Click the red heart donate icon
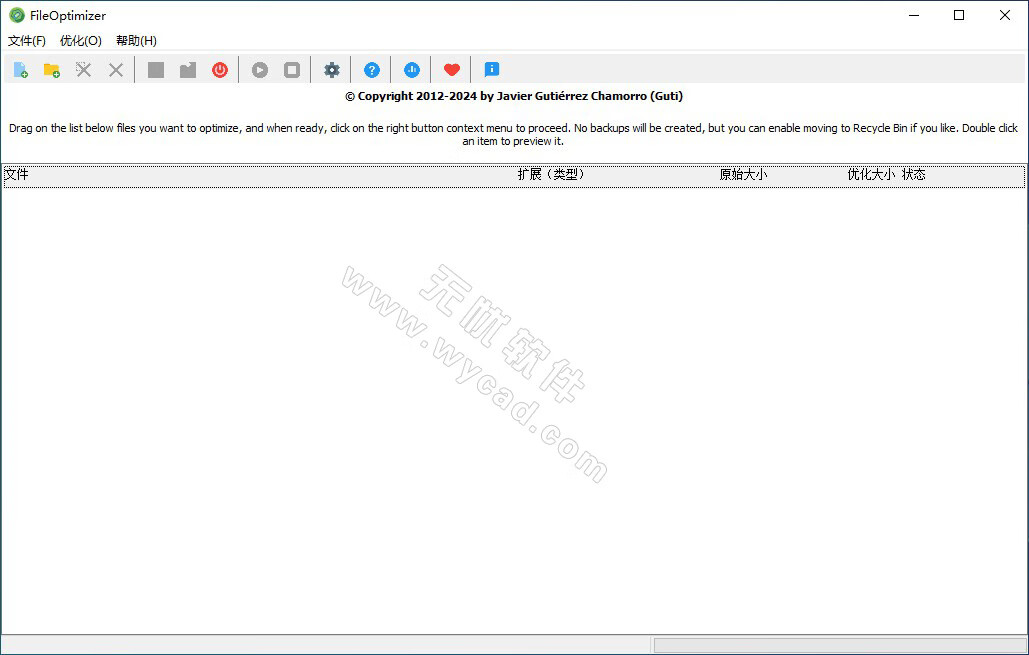 pyautogui.click(x=452, y=70)
